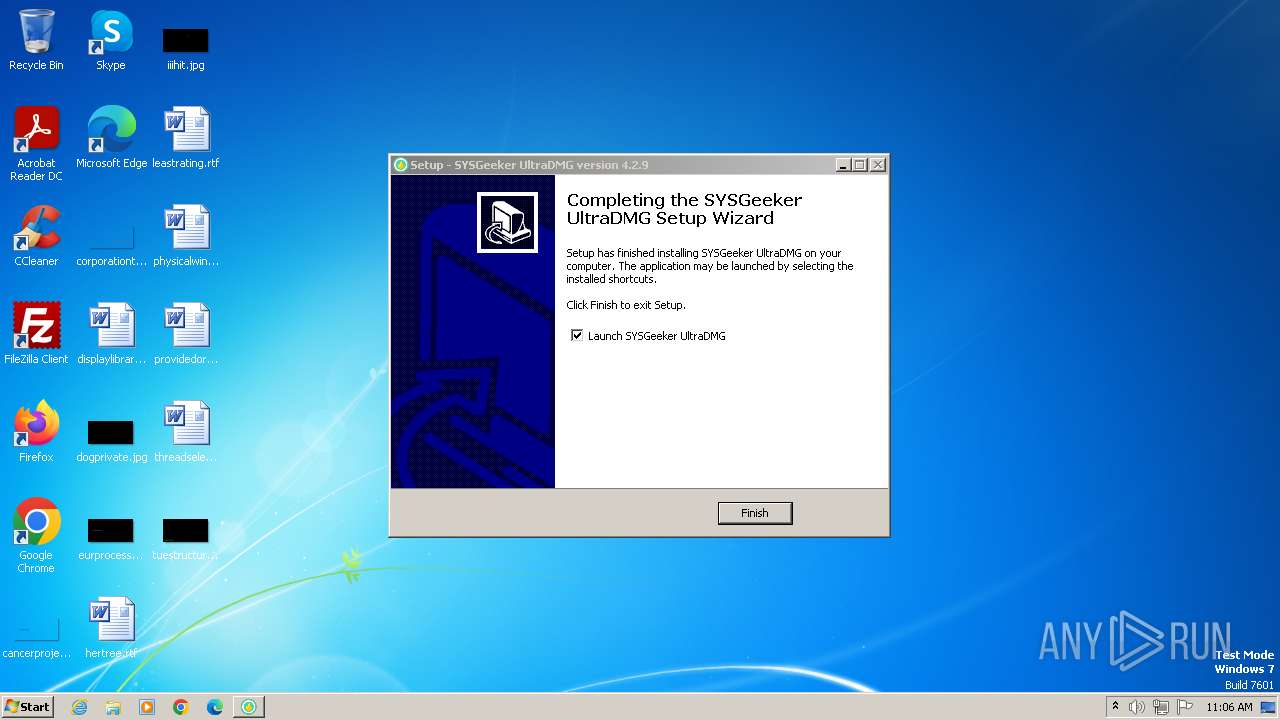Select the threadsele... document icon
1280x720 pixels.
coord(186,432)
